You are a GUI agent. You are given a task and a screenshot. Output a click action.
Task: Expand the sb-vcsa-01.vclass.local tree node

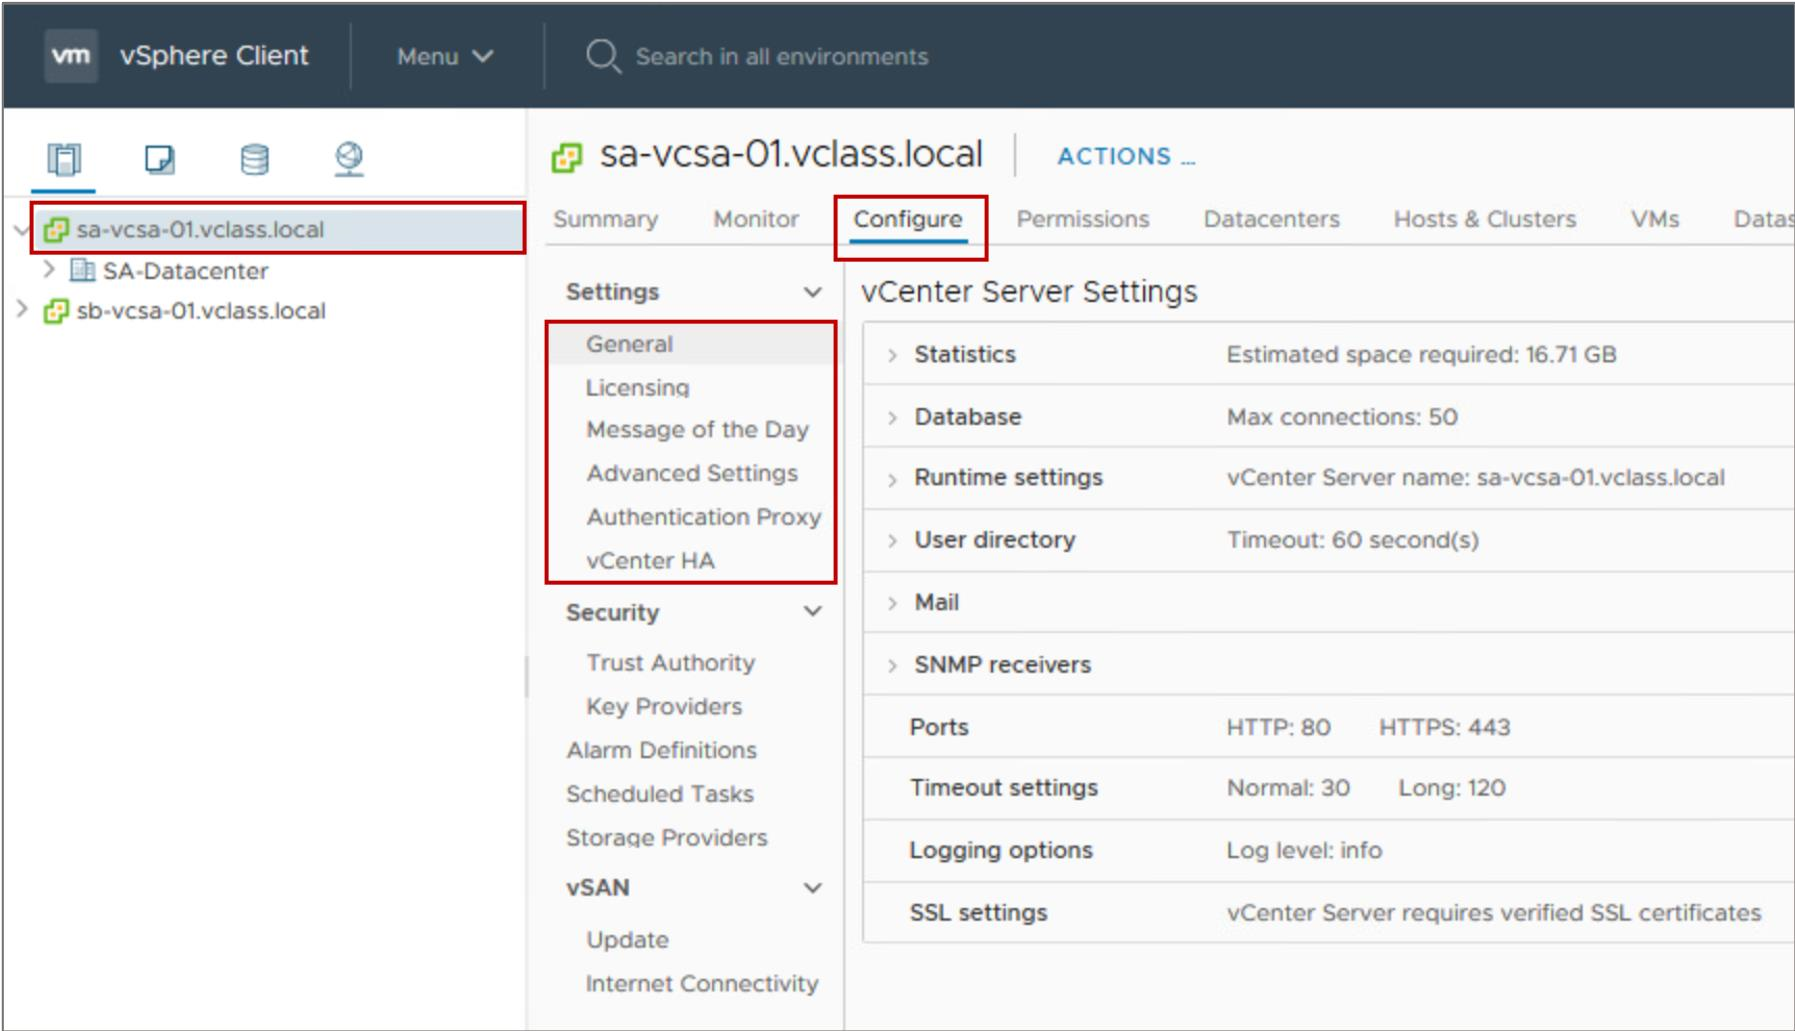tap(21, 309)
